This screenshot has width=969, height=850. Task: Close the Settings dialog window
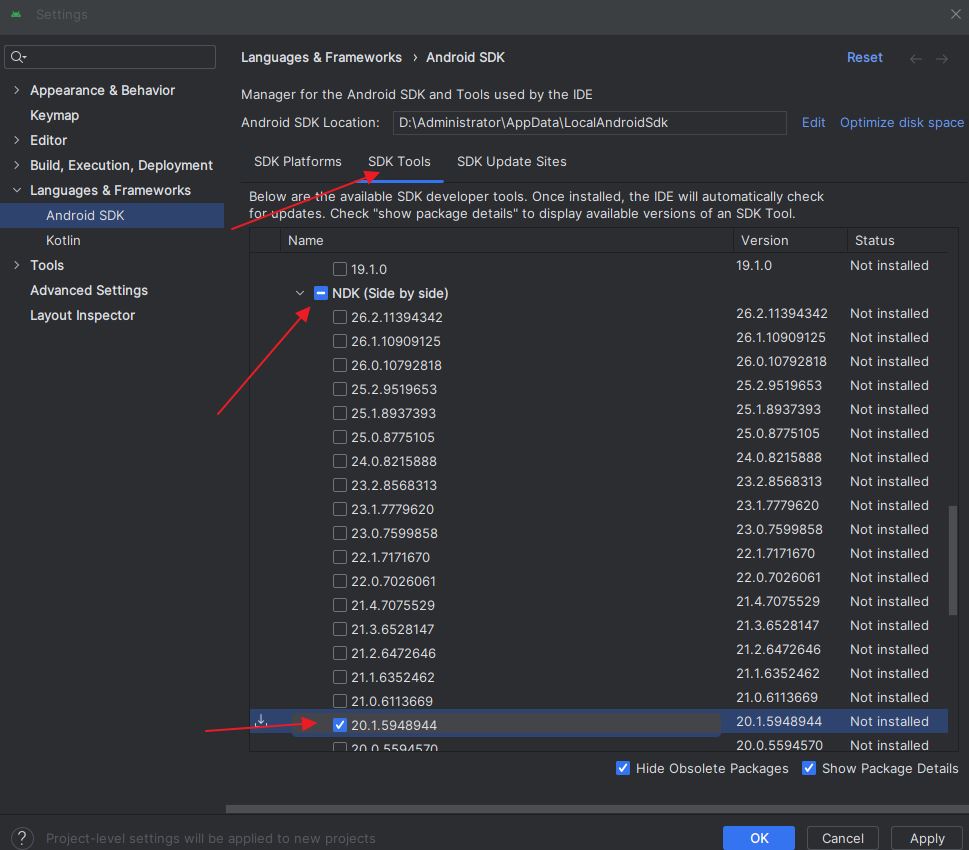click(x=955, y=14)
